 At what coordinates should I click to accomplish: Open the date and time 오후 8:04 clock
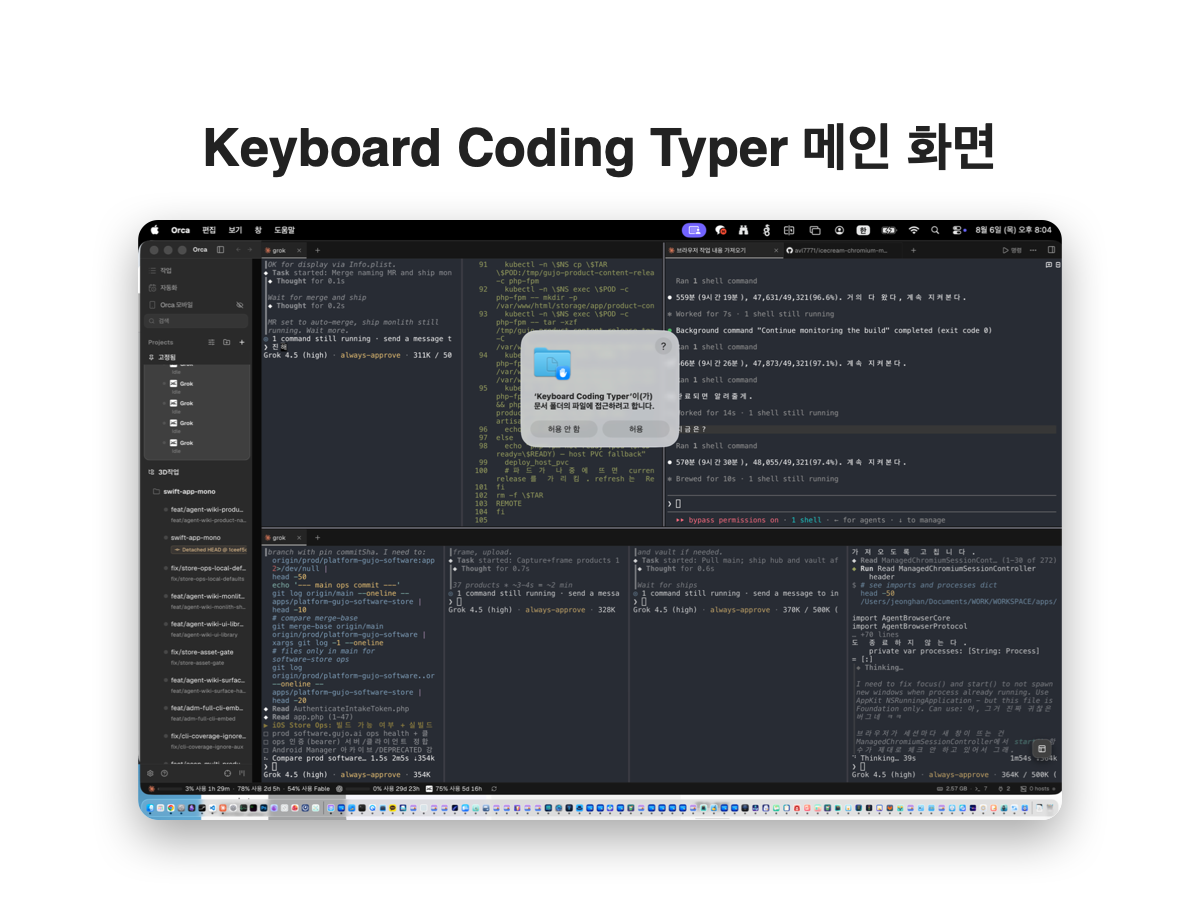[1013, 230]
